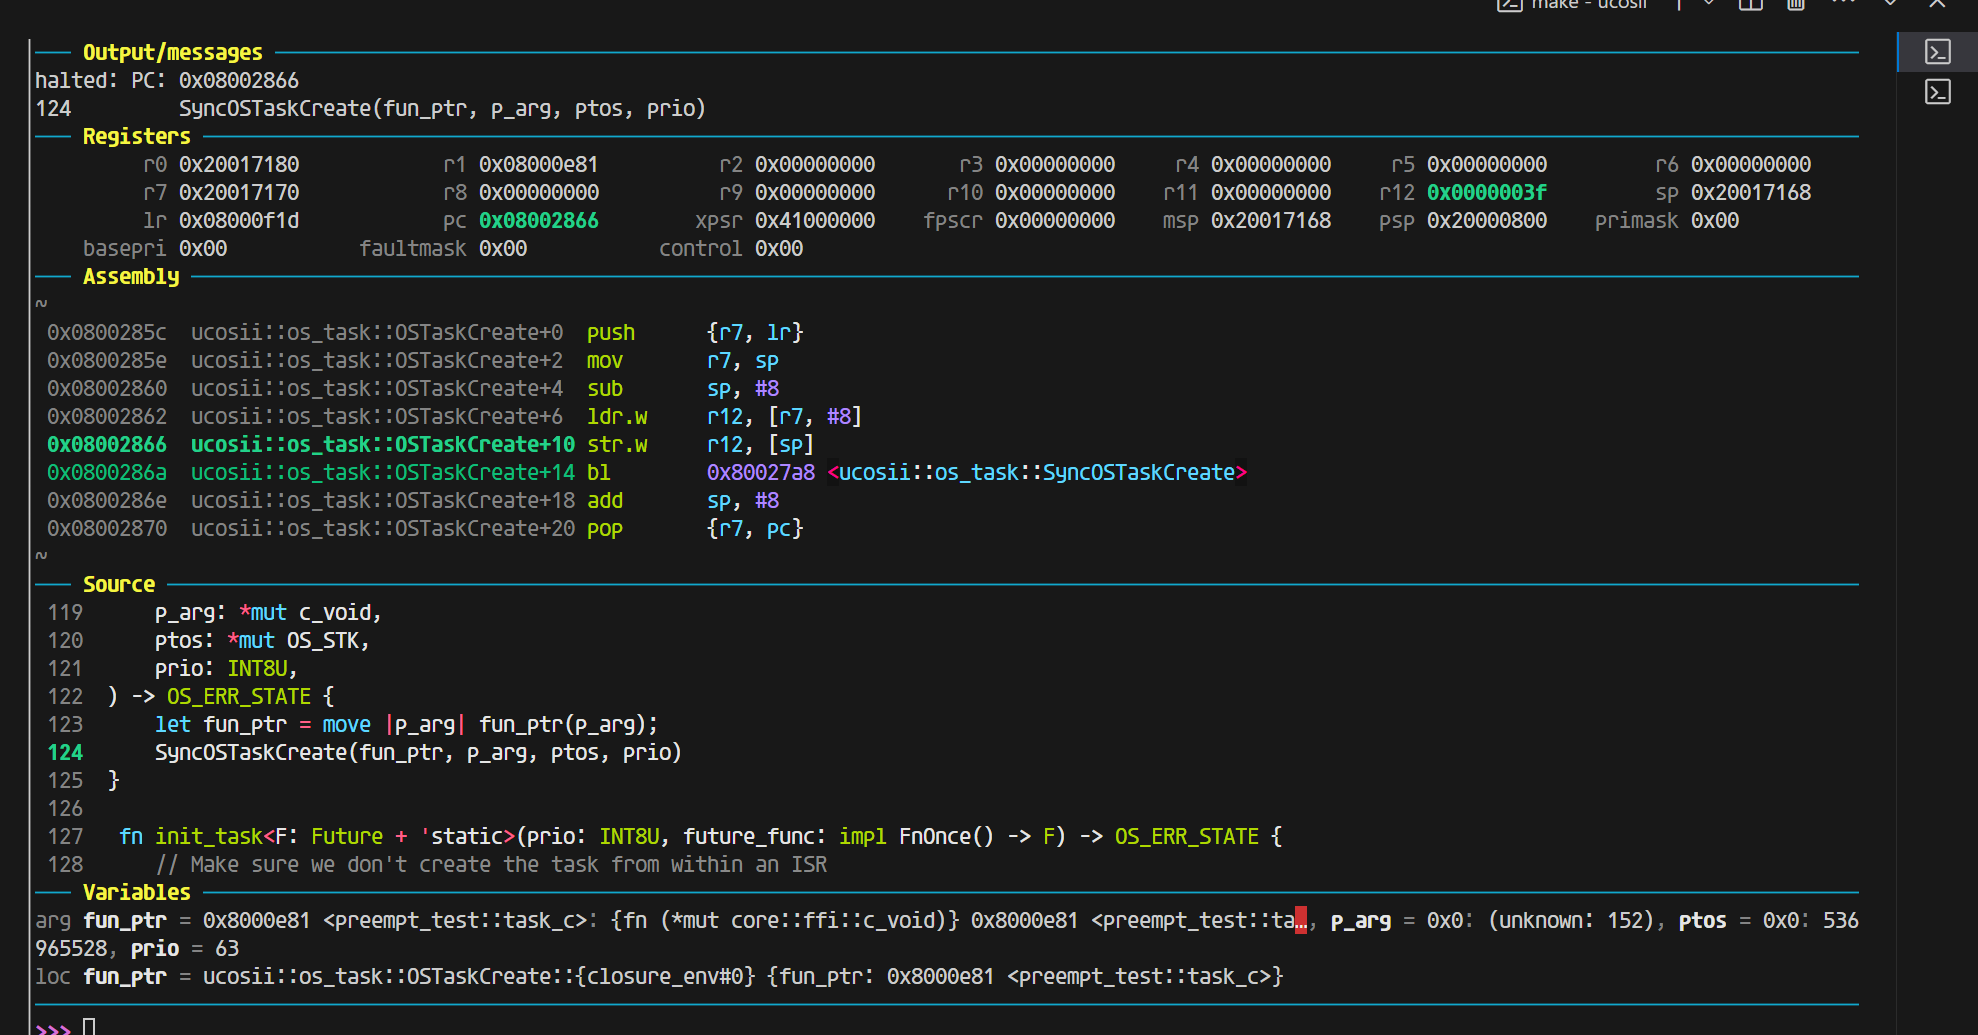
Task: Click highlighted r12 value 0x0000003f
Action: [x=1487, y=192]
